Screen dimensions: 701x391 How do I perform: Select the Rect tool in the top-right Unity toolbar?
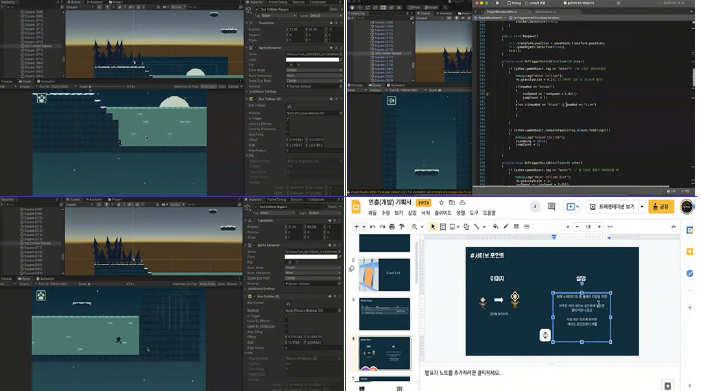click(x=383, y=8)
